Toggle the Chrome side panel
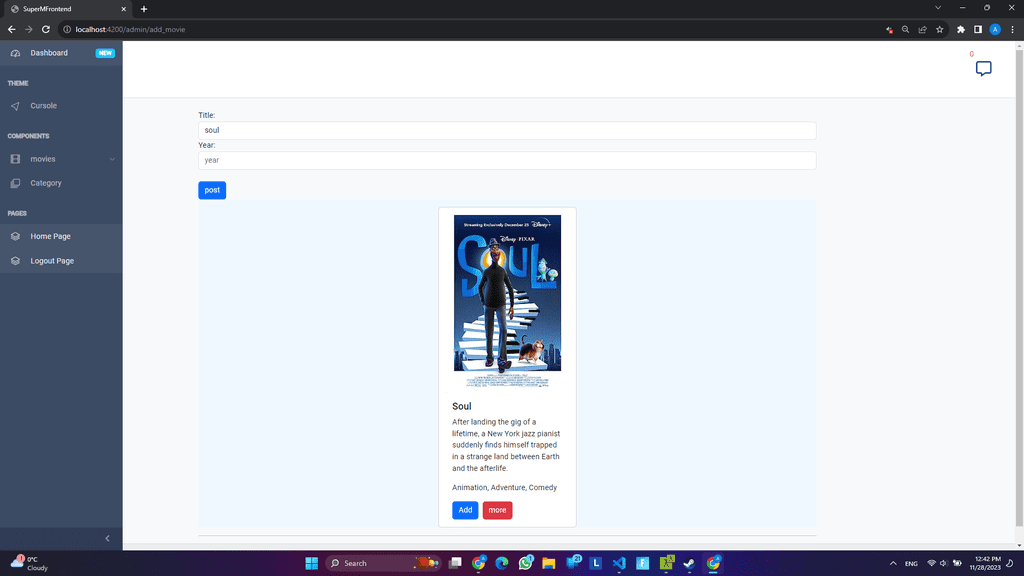1024x576 pixels. (x=978, y=29)
